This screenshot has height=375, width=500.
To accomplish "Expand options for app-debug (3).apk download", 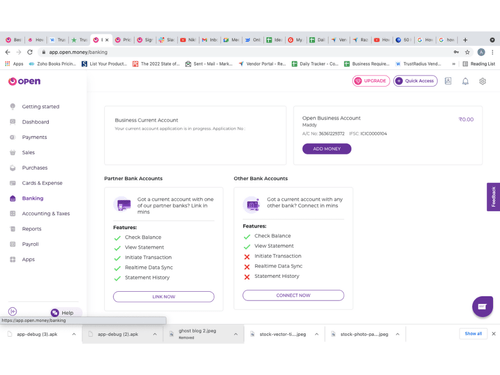I will pyautogui.click(x=74, y=334).
